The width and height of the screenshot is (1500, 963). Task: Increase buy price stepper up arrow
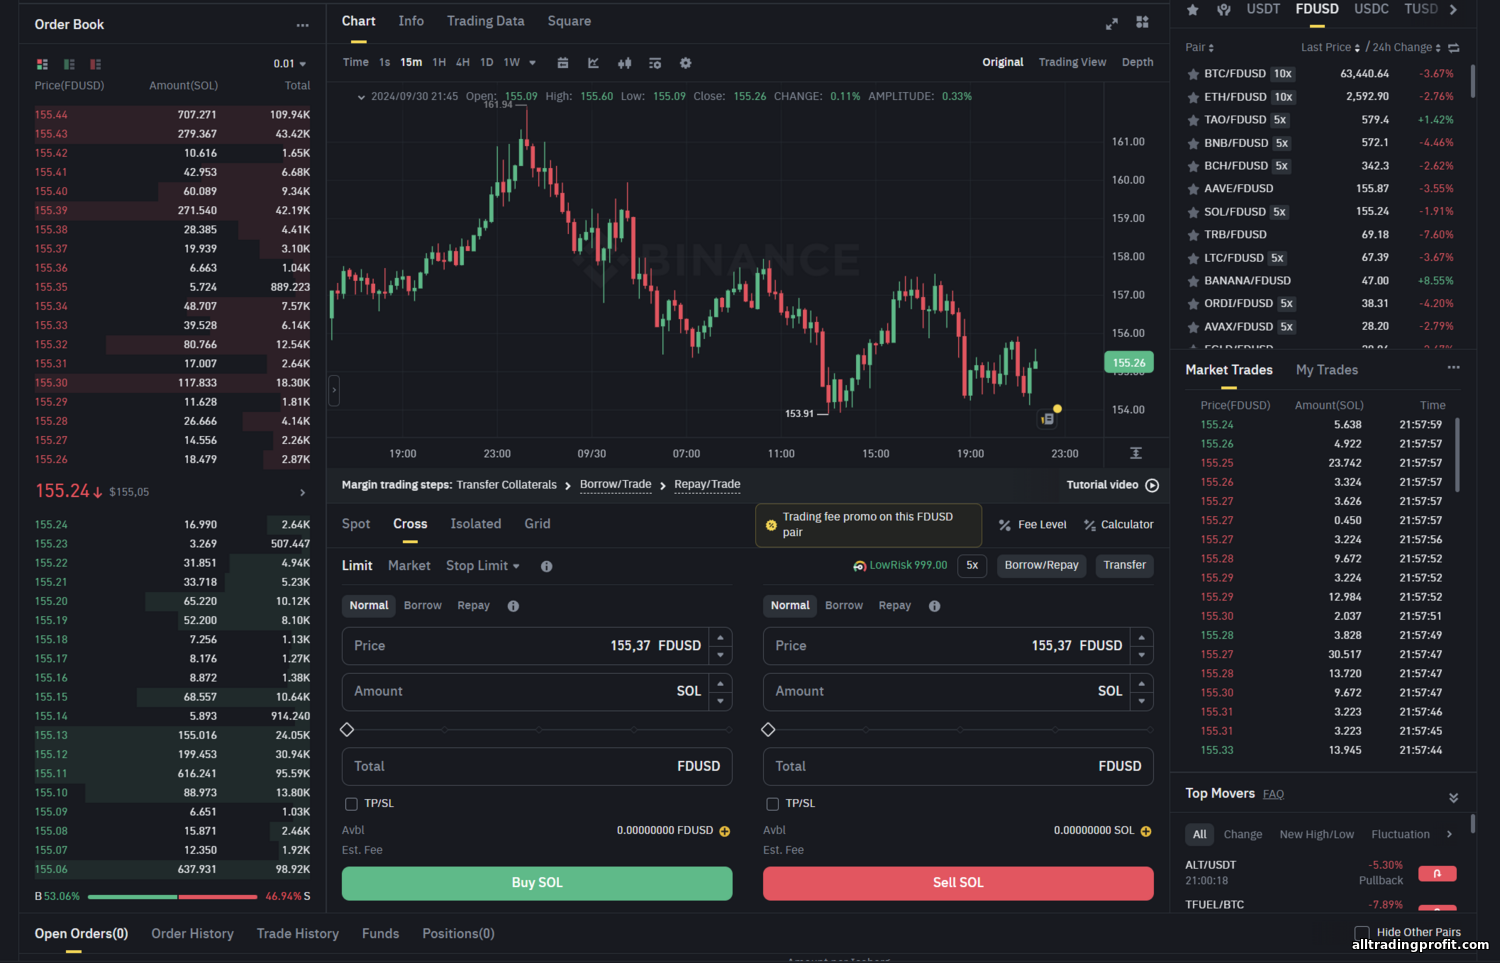point(720,638)
